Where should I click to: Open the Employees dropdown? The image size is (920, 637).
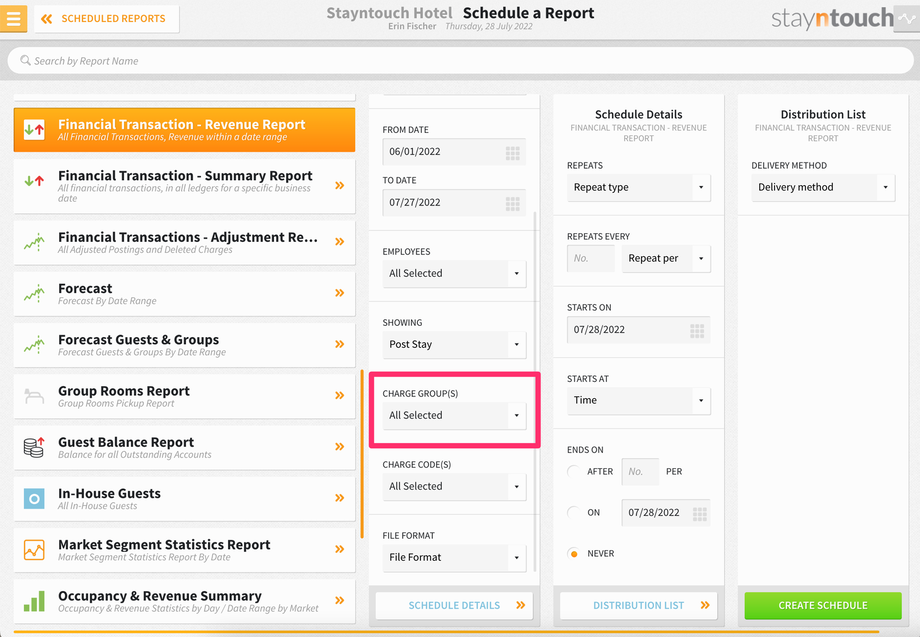click(x=454, y=273)
